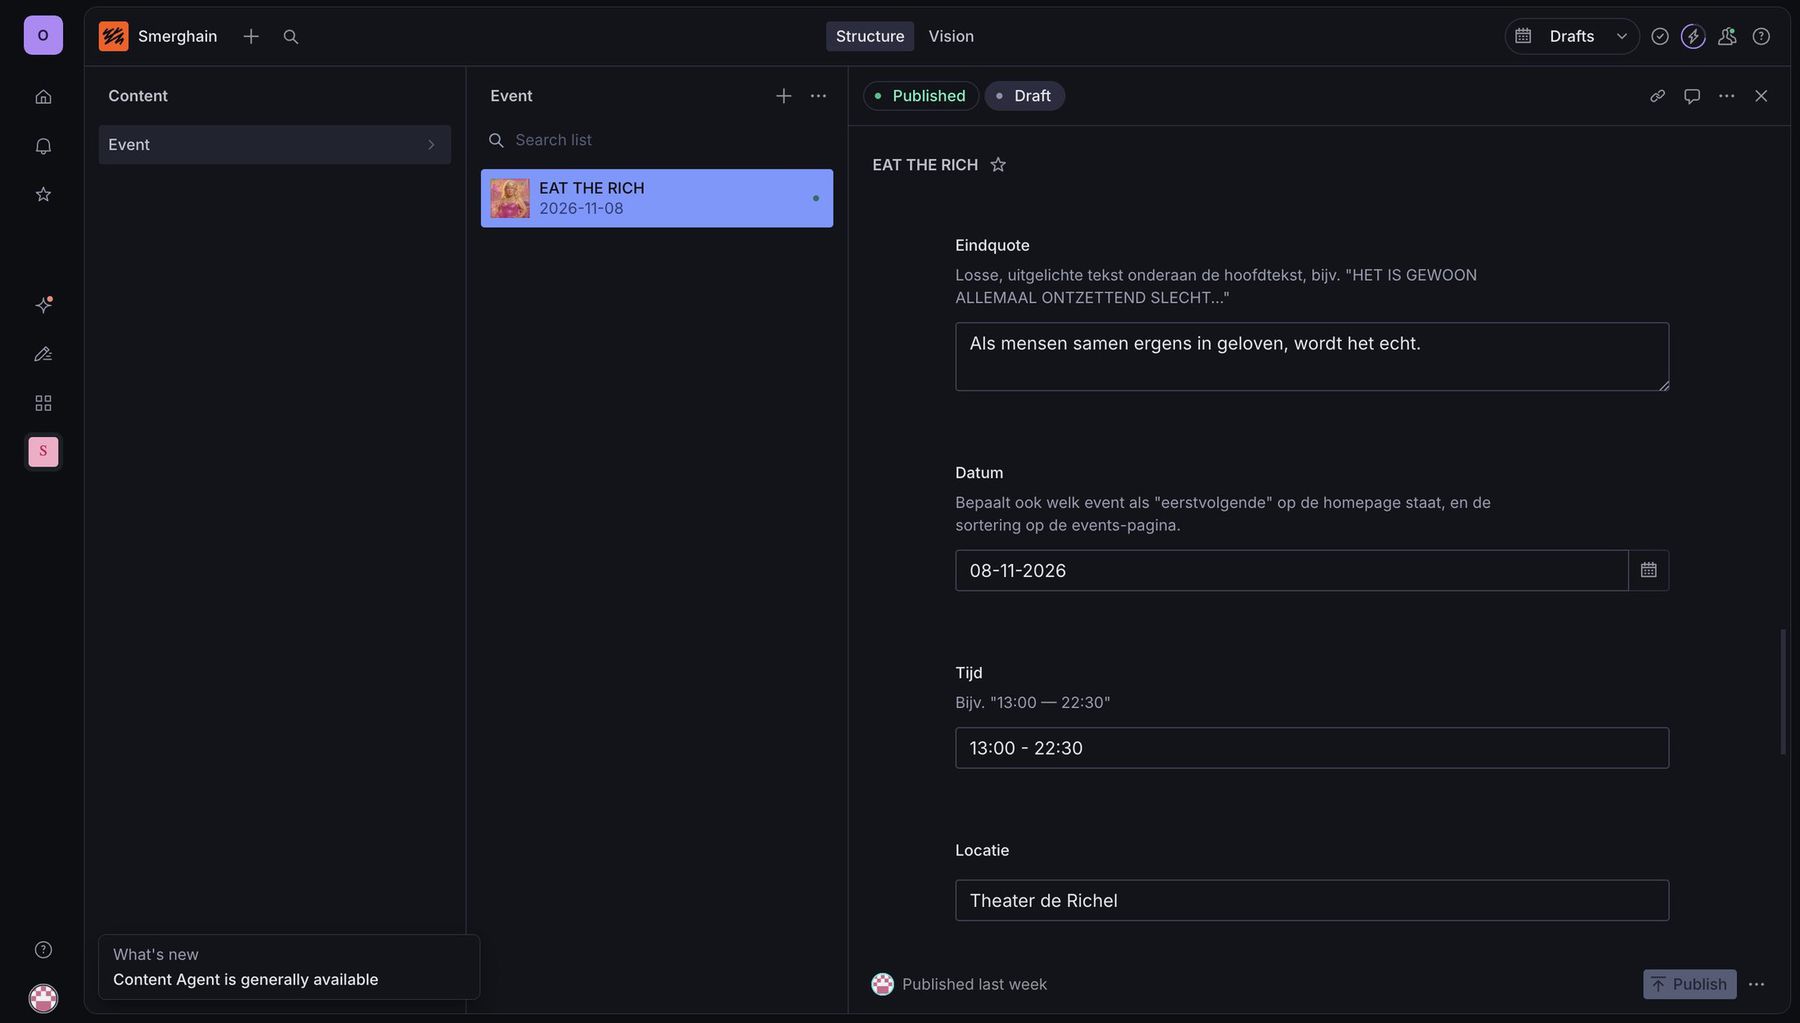Screen dimensions: 1800x1023
Task: Select the pink S project icon
Action: 43,452
